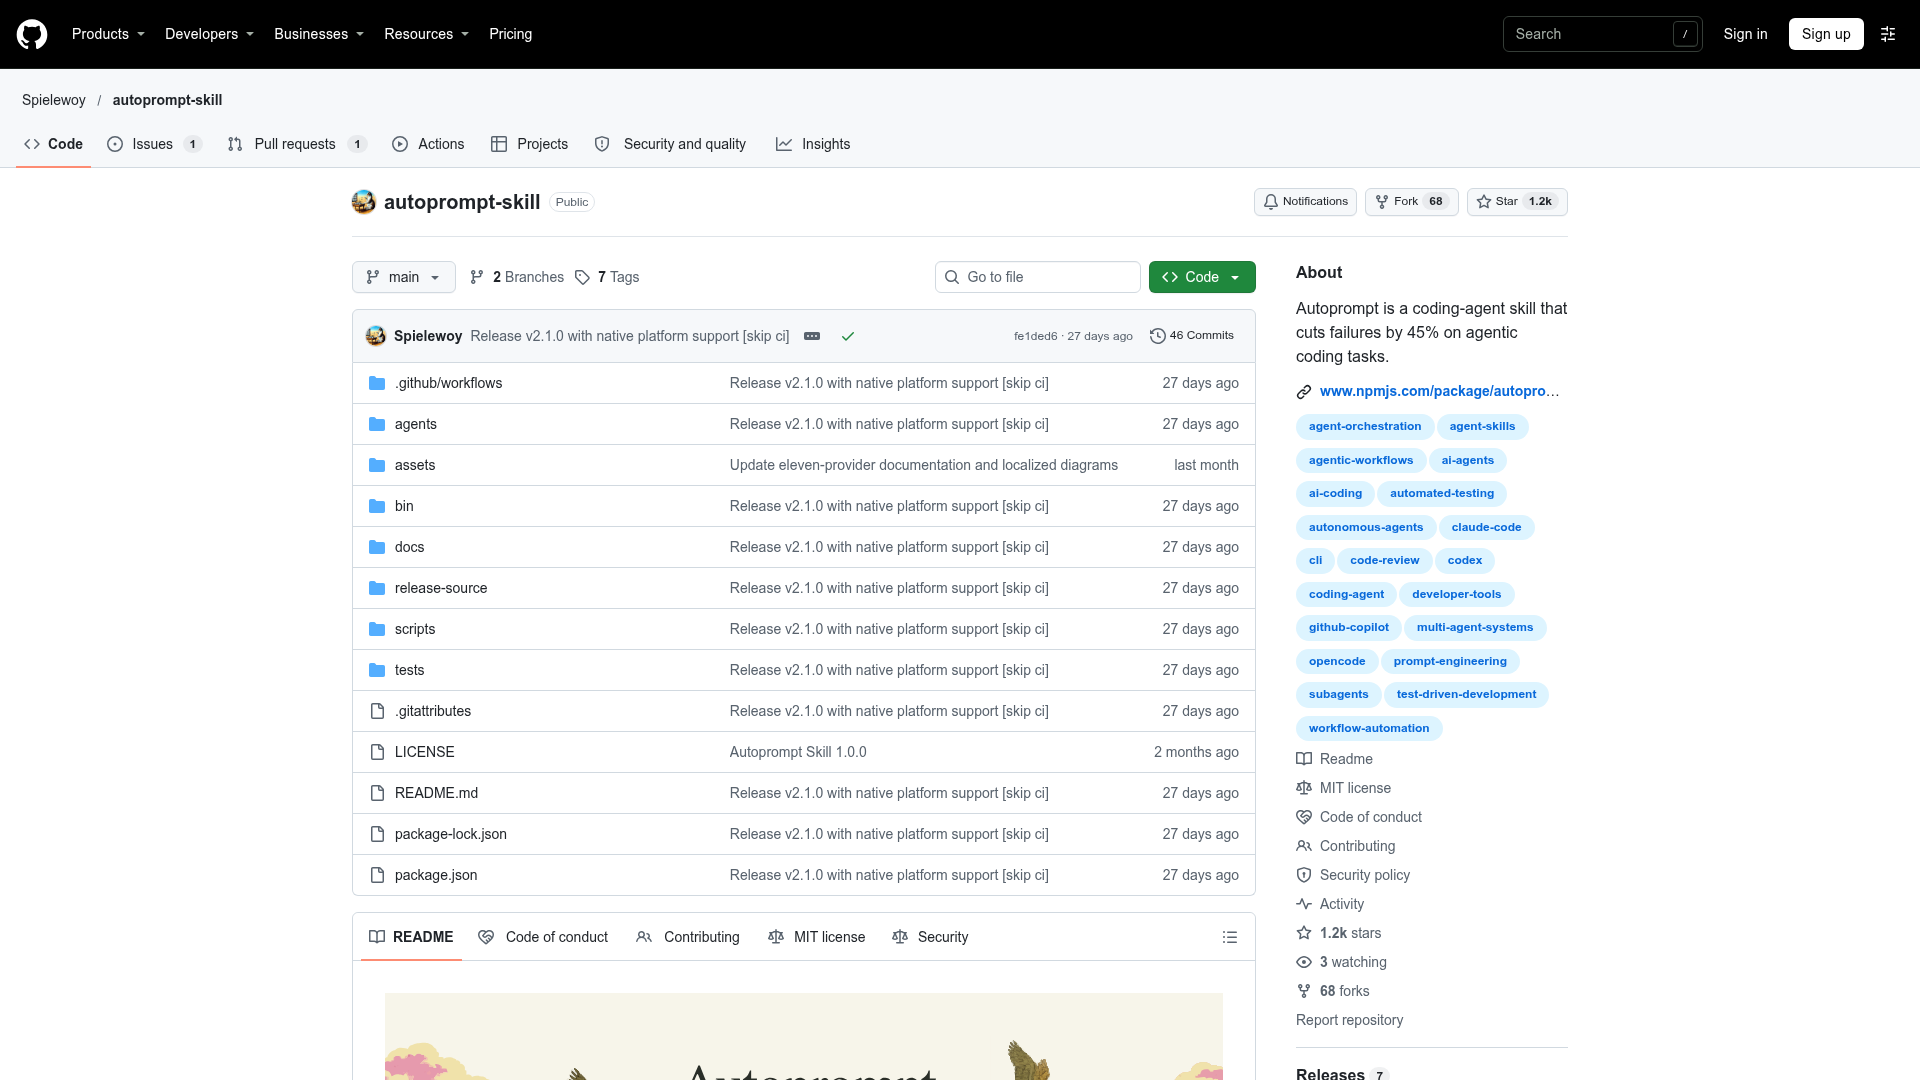Click the 7 Tags link
This screenshot has height=1080, width=1920.
point(608,277)
